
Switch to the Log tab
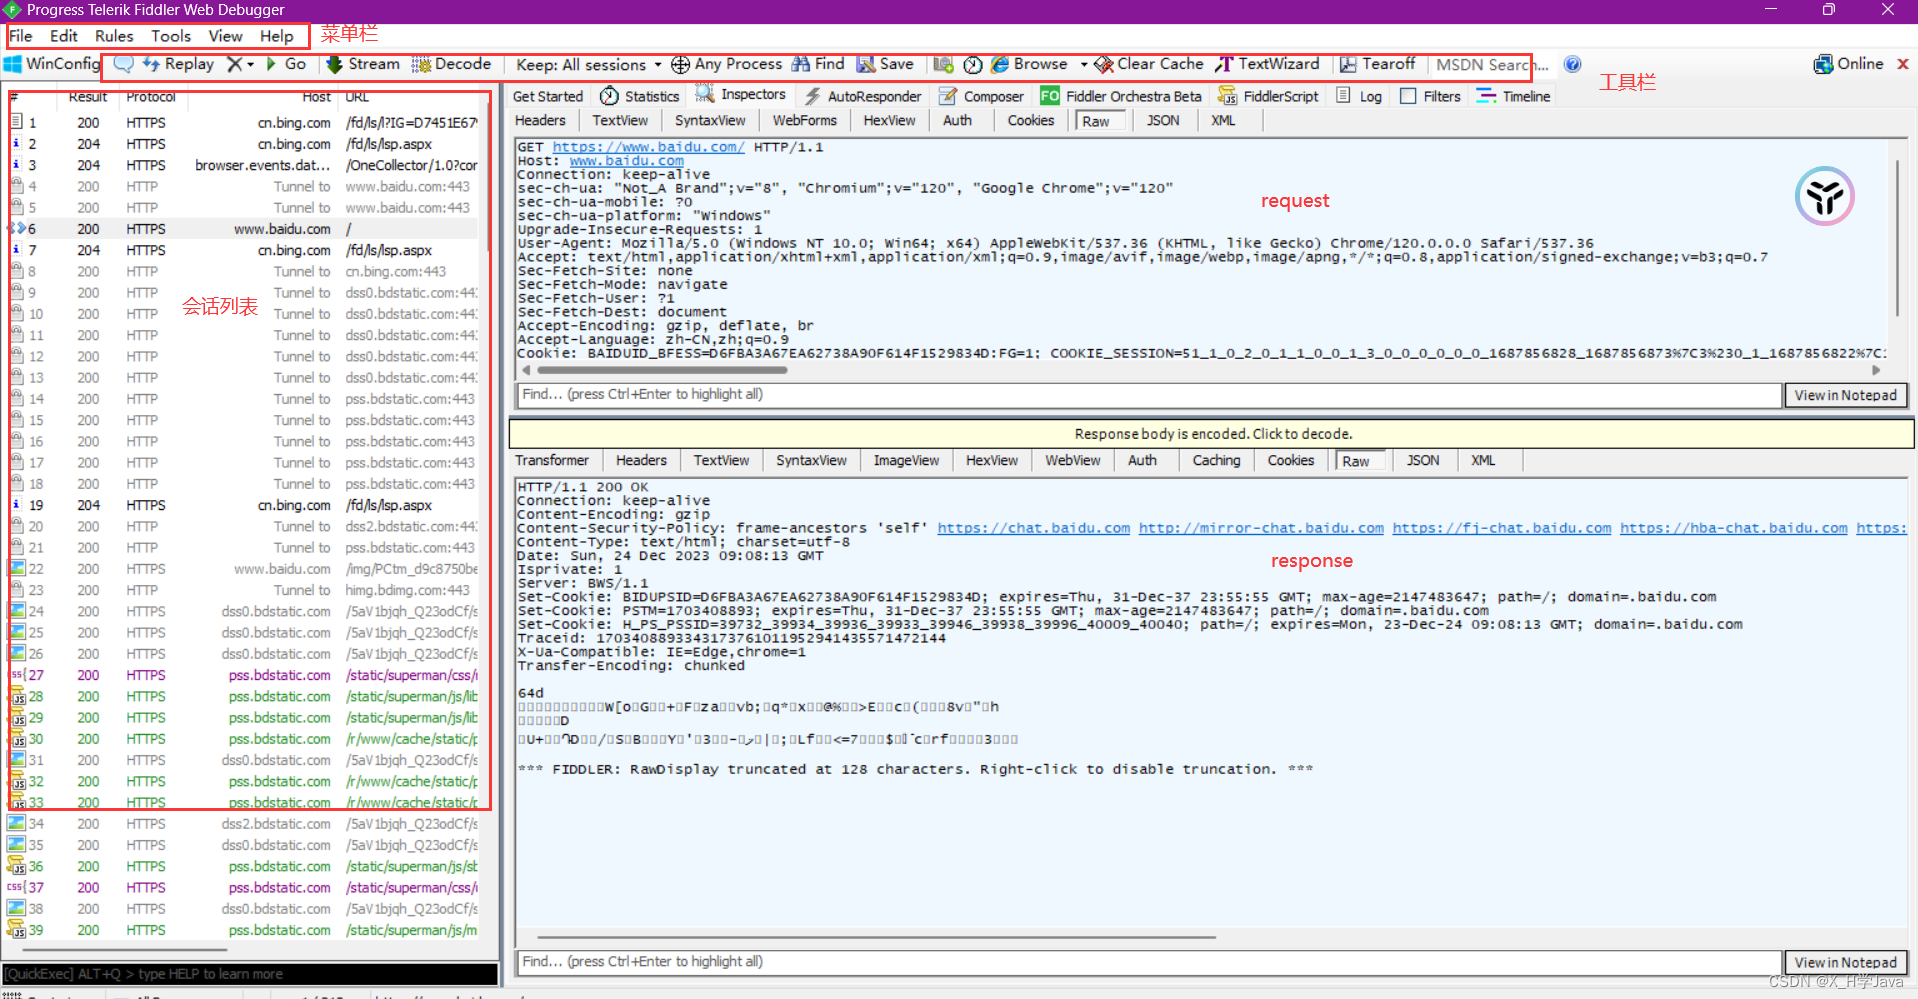(x=1359, y=96)
